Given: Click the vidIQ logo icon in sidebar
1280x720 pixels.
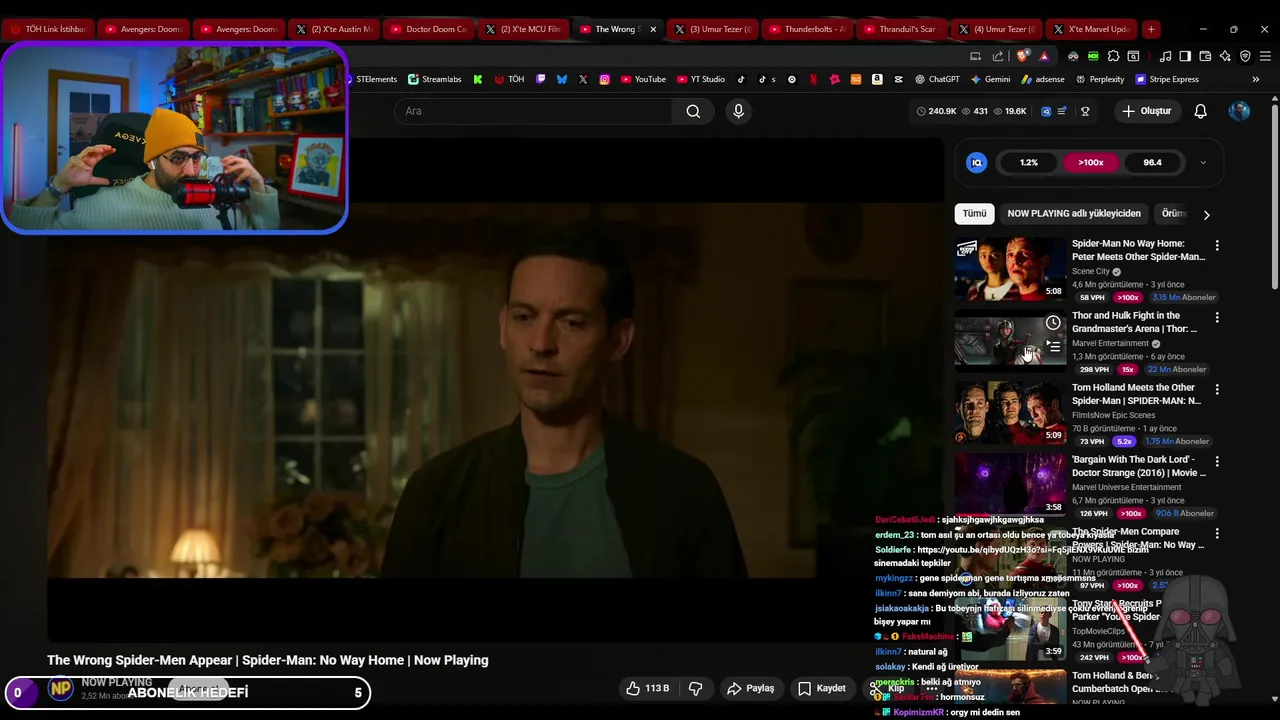Looking at the screenshot, I should coord(977,162).
